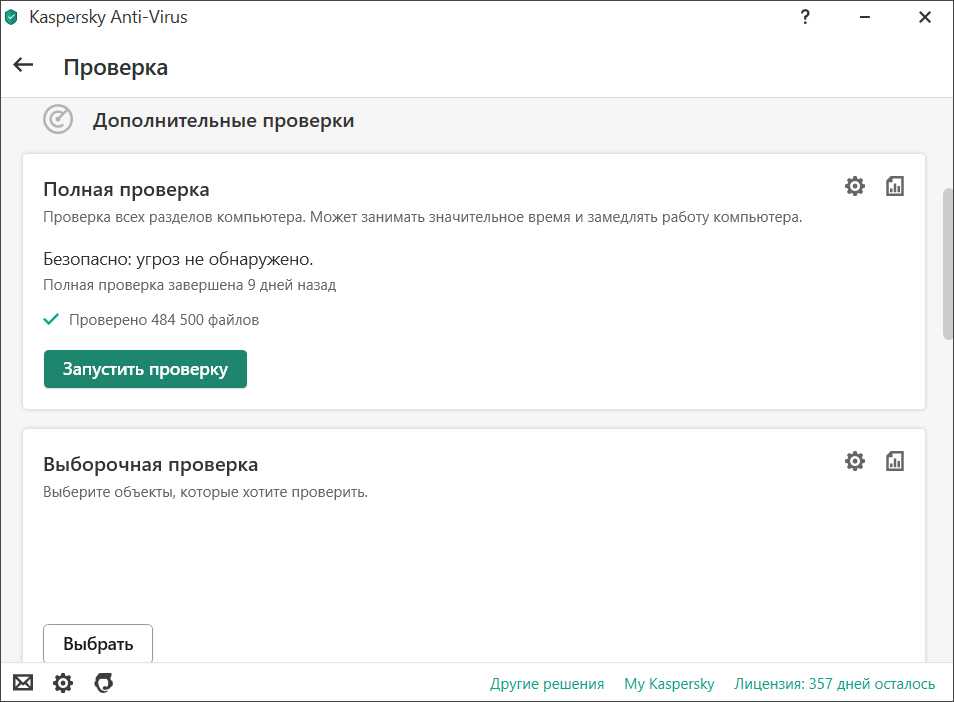Open settings gear for Полная проверка
This screenshot has width=954, height=702.
click(854, 186)
